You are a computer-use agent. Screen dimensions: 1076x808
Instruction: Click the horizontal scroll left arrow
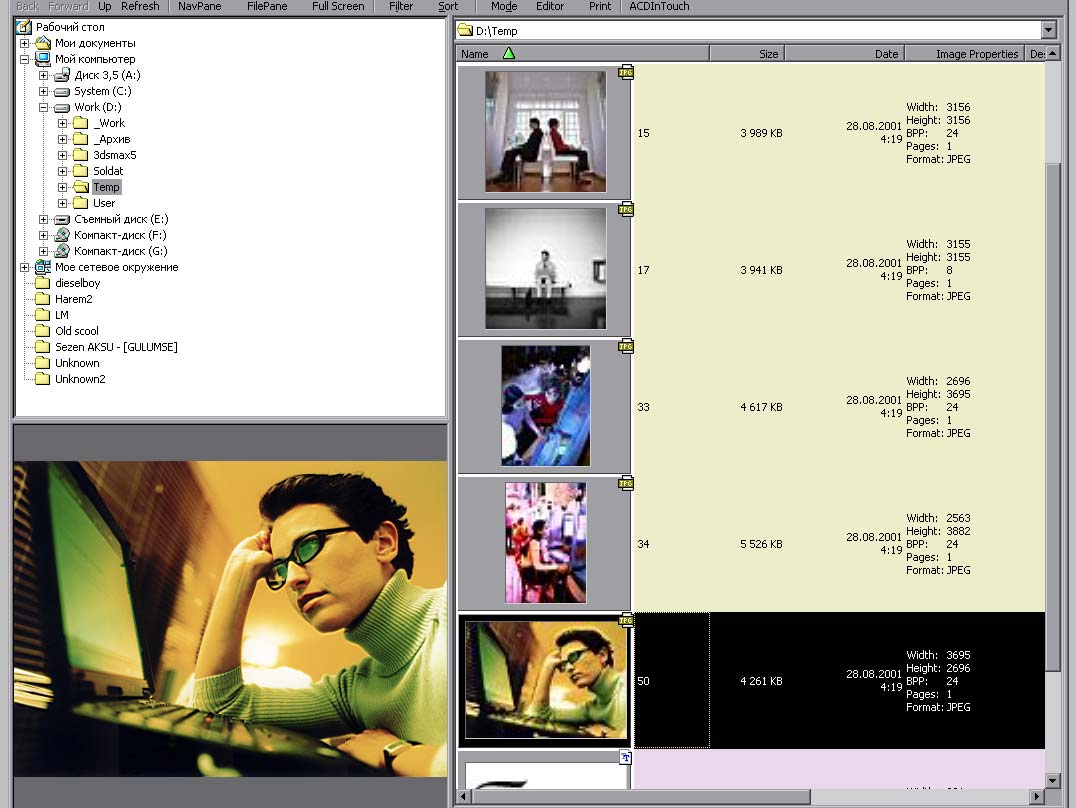pos(464,796)
